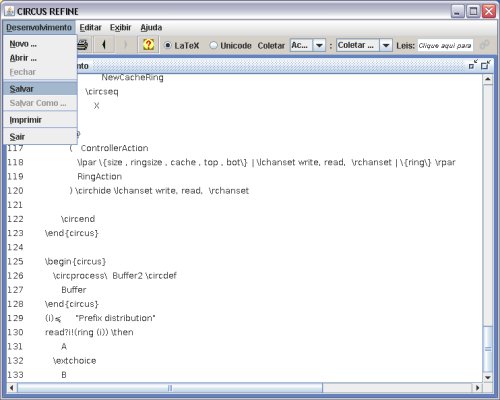The width and height of the screenshot is (500, 400).
Task: Click '\extchoice' on line 132
Action: coord(74,361)
